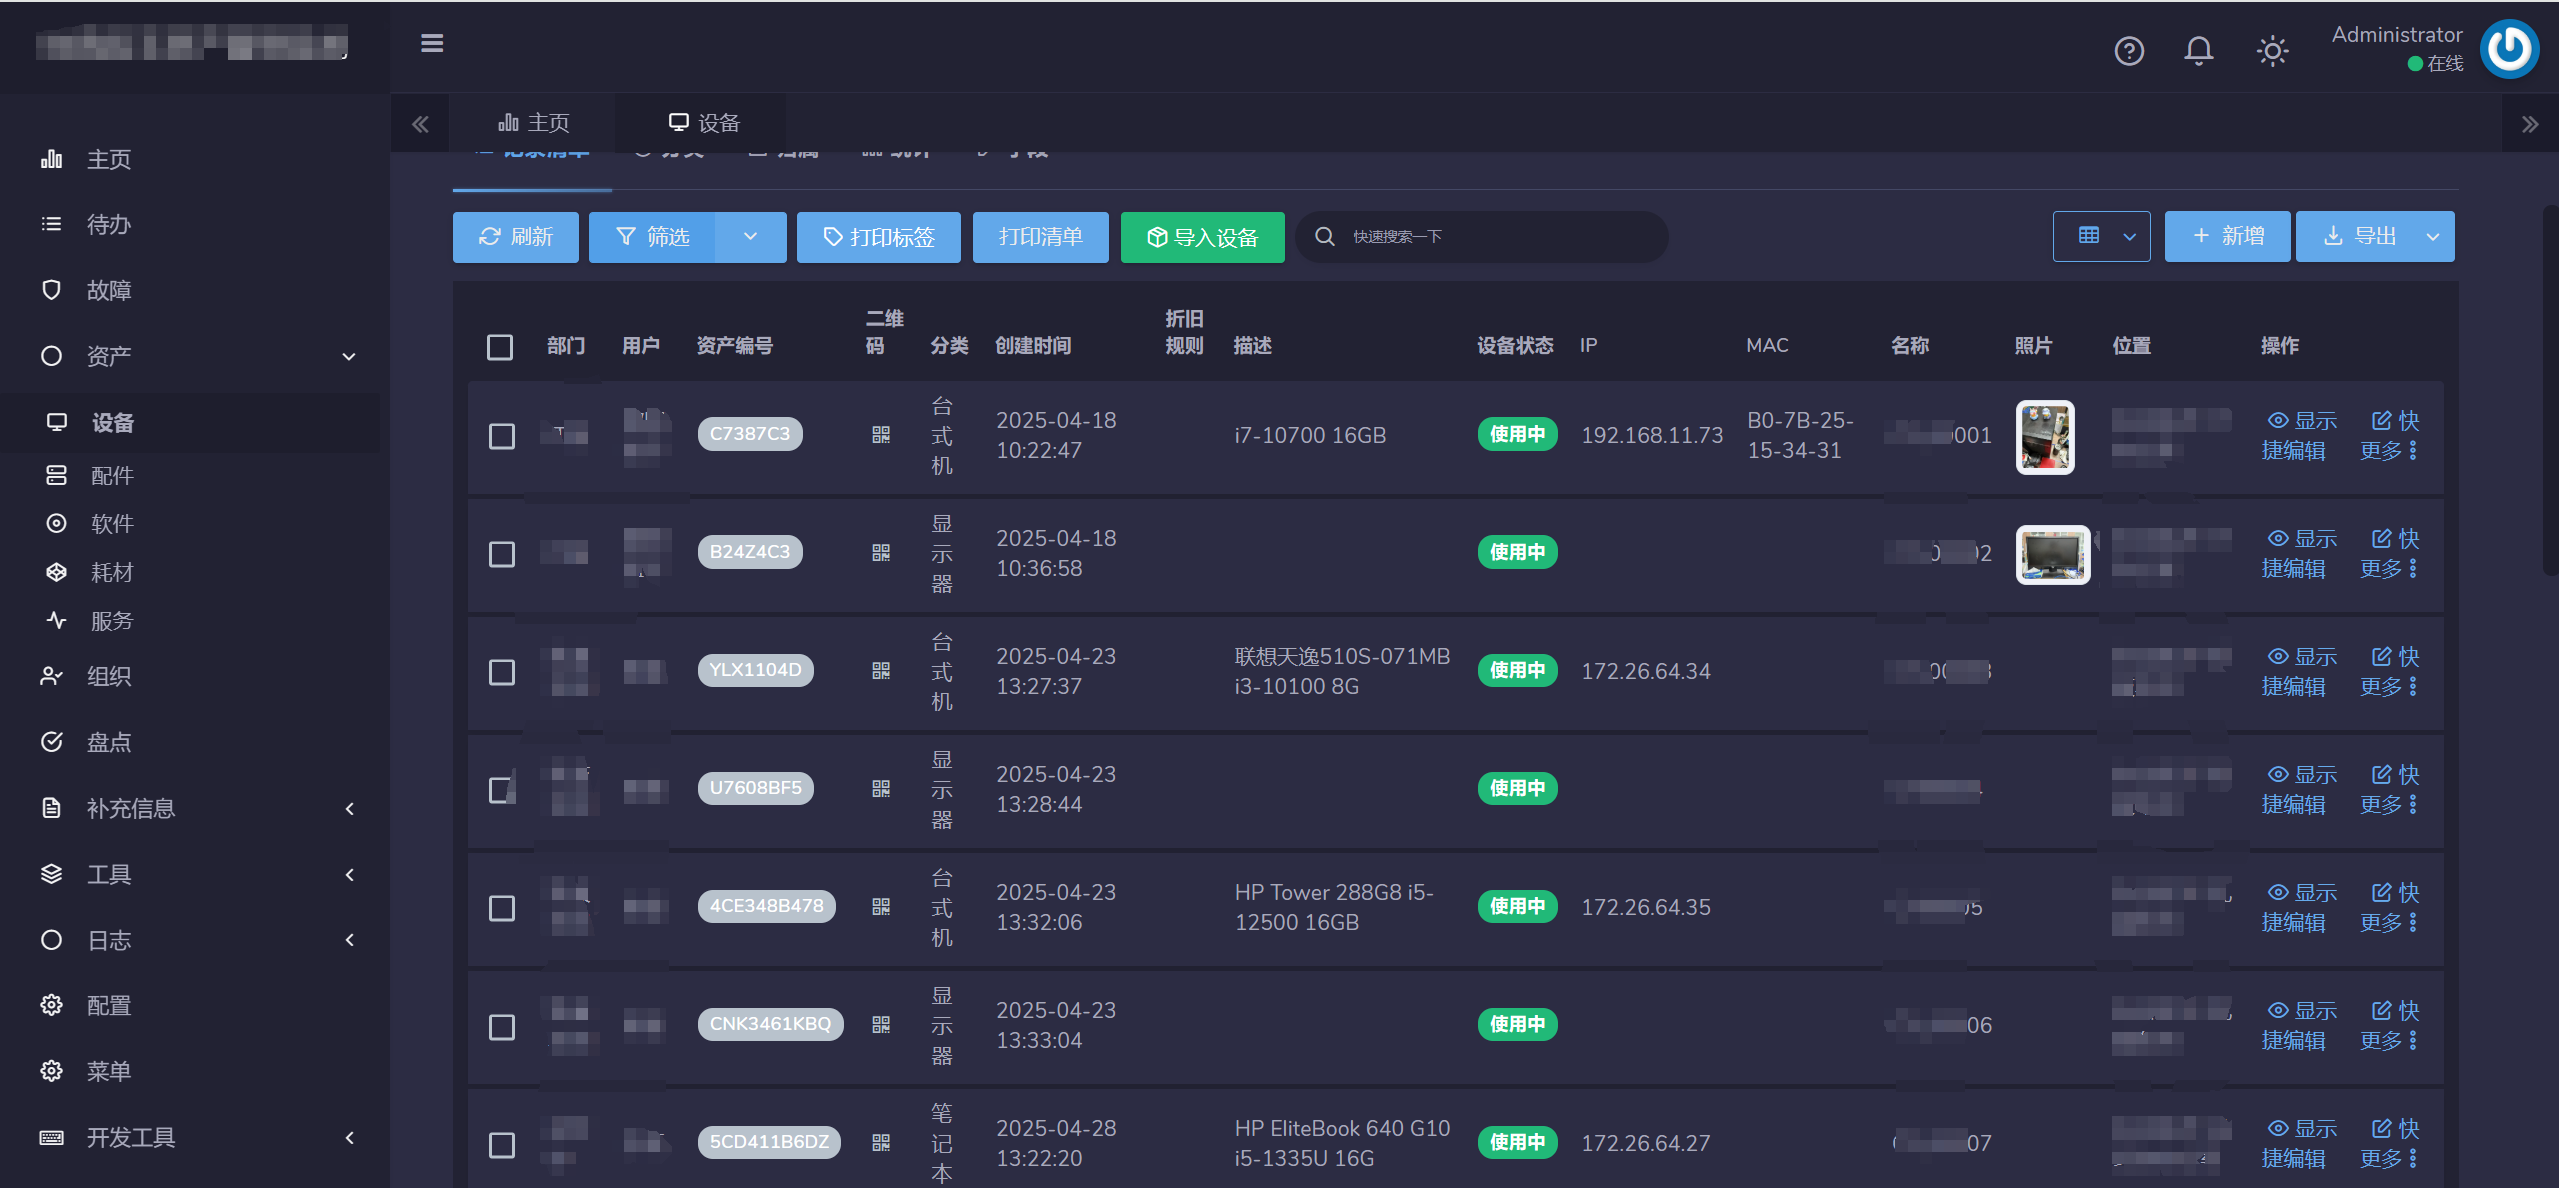Click the 导入设备 button
The image size is (2559, 1188).
1202,237
